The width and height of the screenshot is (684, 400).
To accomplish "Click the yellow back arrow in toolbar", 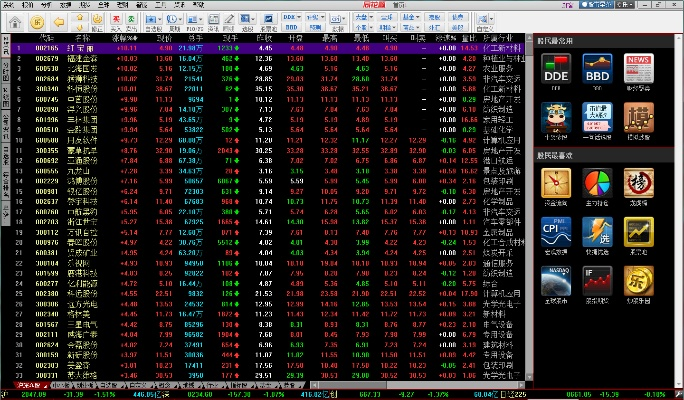I will click(x=60, y=20).
